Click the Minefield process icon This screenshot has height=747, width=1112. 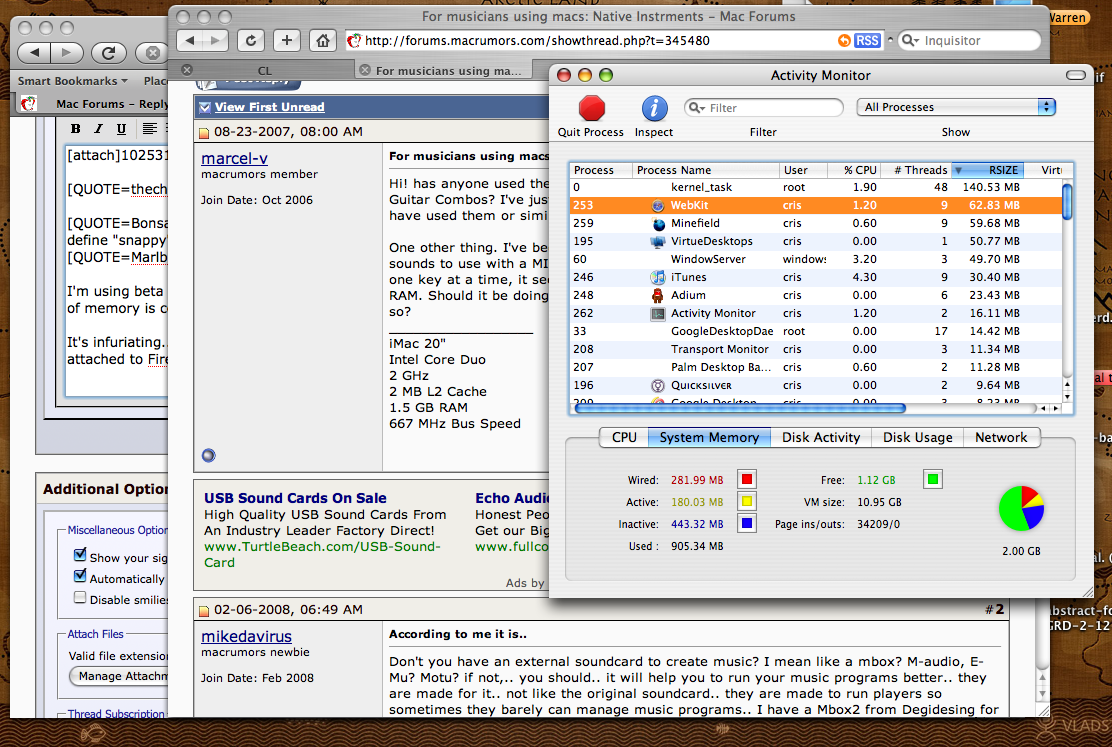coord(658,223)
